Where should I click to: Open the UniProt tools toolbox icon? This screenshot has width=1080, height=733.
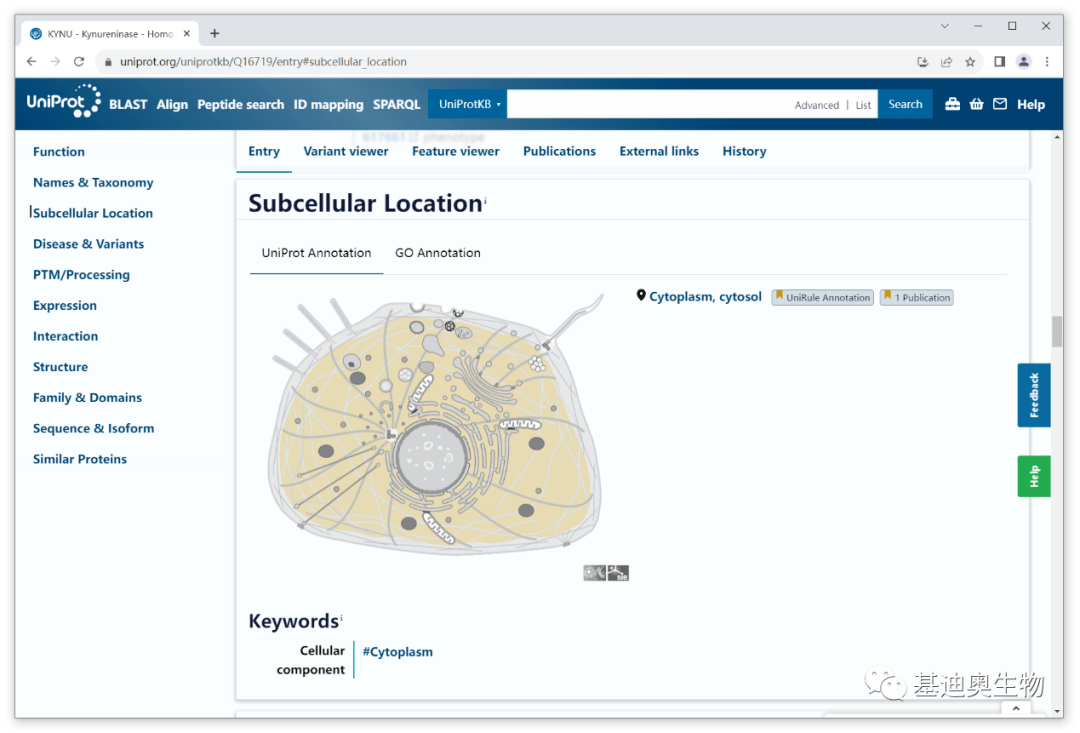click(x=952, y=104)
